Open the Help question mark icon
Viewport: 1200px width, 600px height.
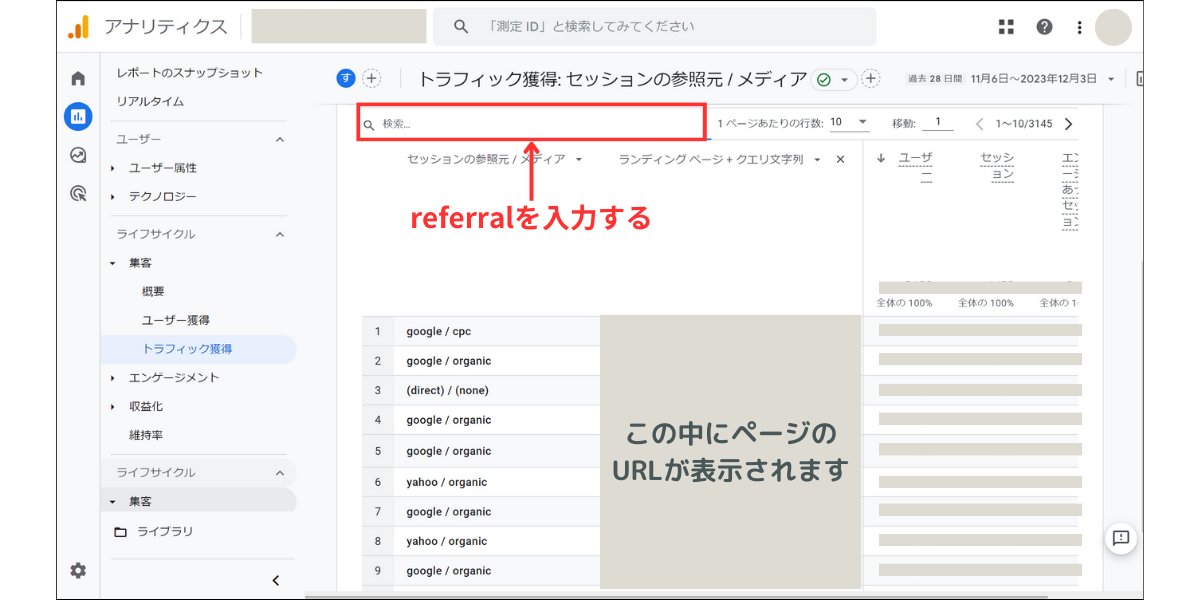click(1044, 27)
